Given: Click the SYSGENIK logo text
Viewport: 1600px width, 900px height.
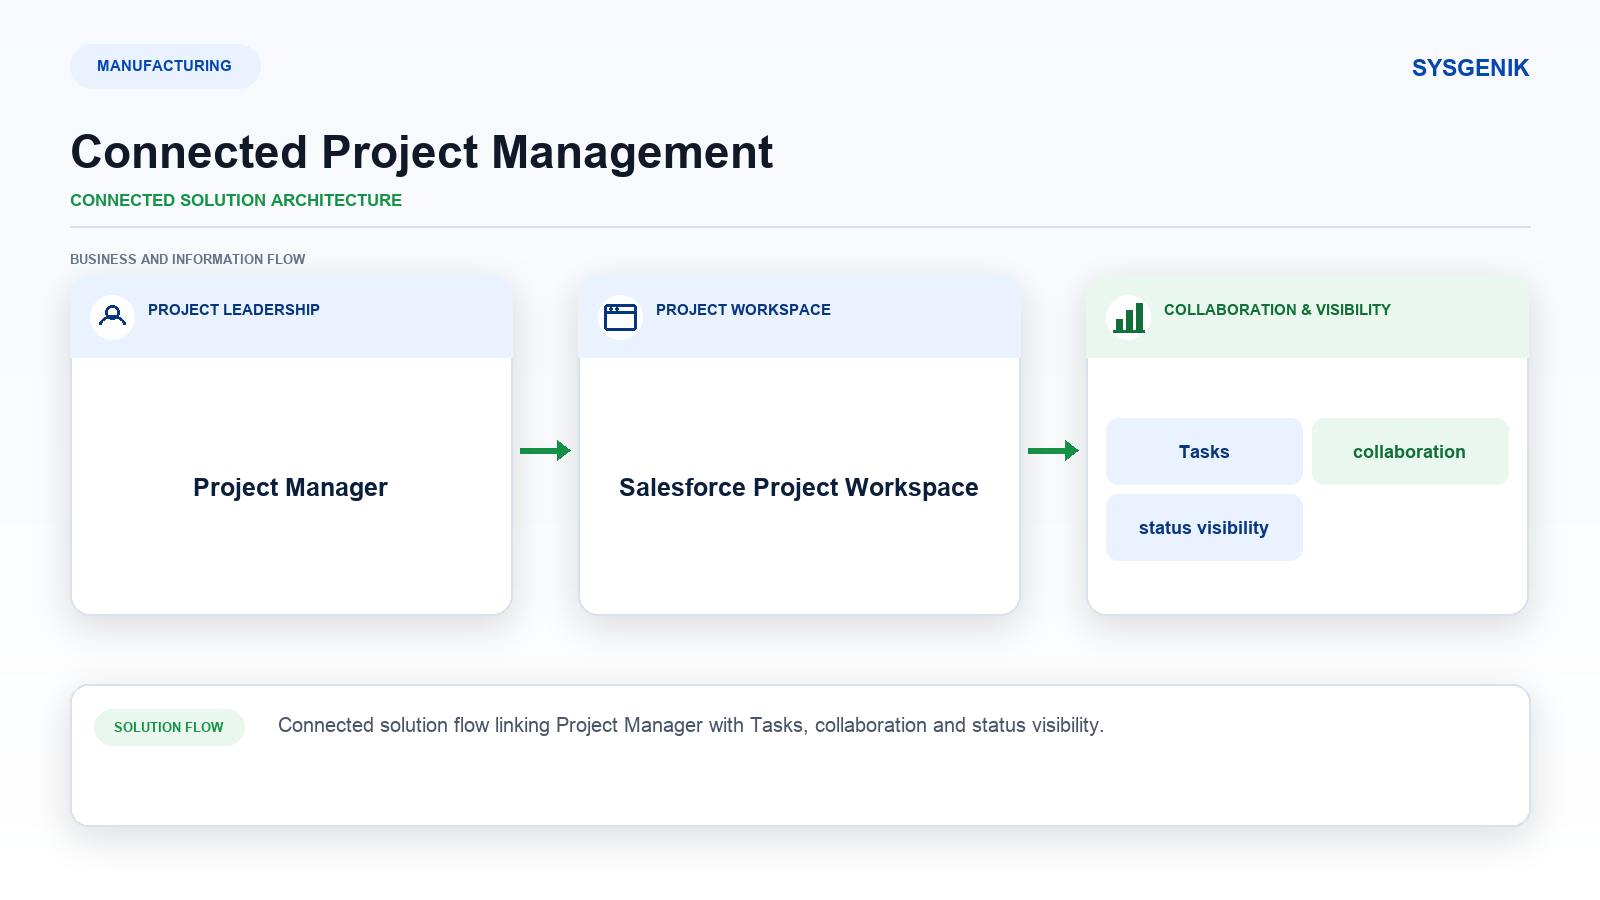Looking at the screenshot, I should pos(1470,68).
